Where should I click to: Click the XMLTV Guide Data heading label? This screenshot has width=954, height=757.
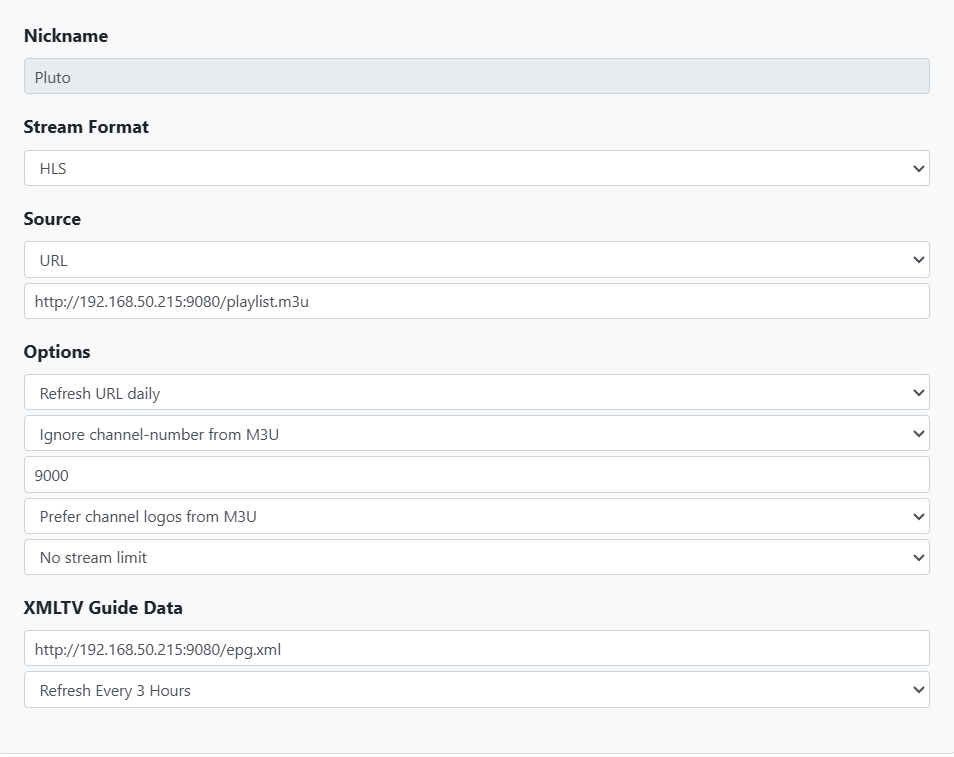[x=103, y=608]
